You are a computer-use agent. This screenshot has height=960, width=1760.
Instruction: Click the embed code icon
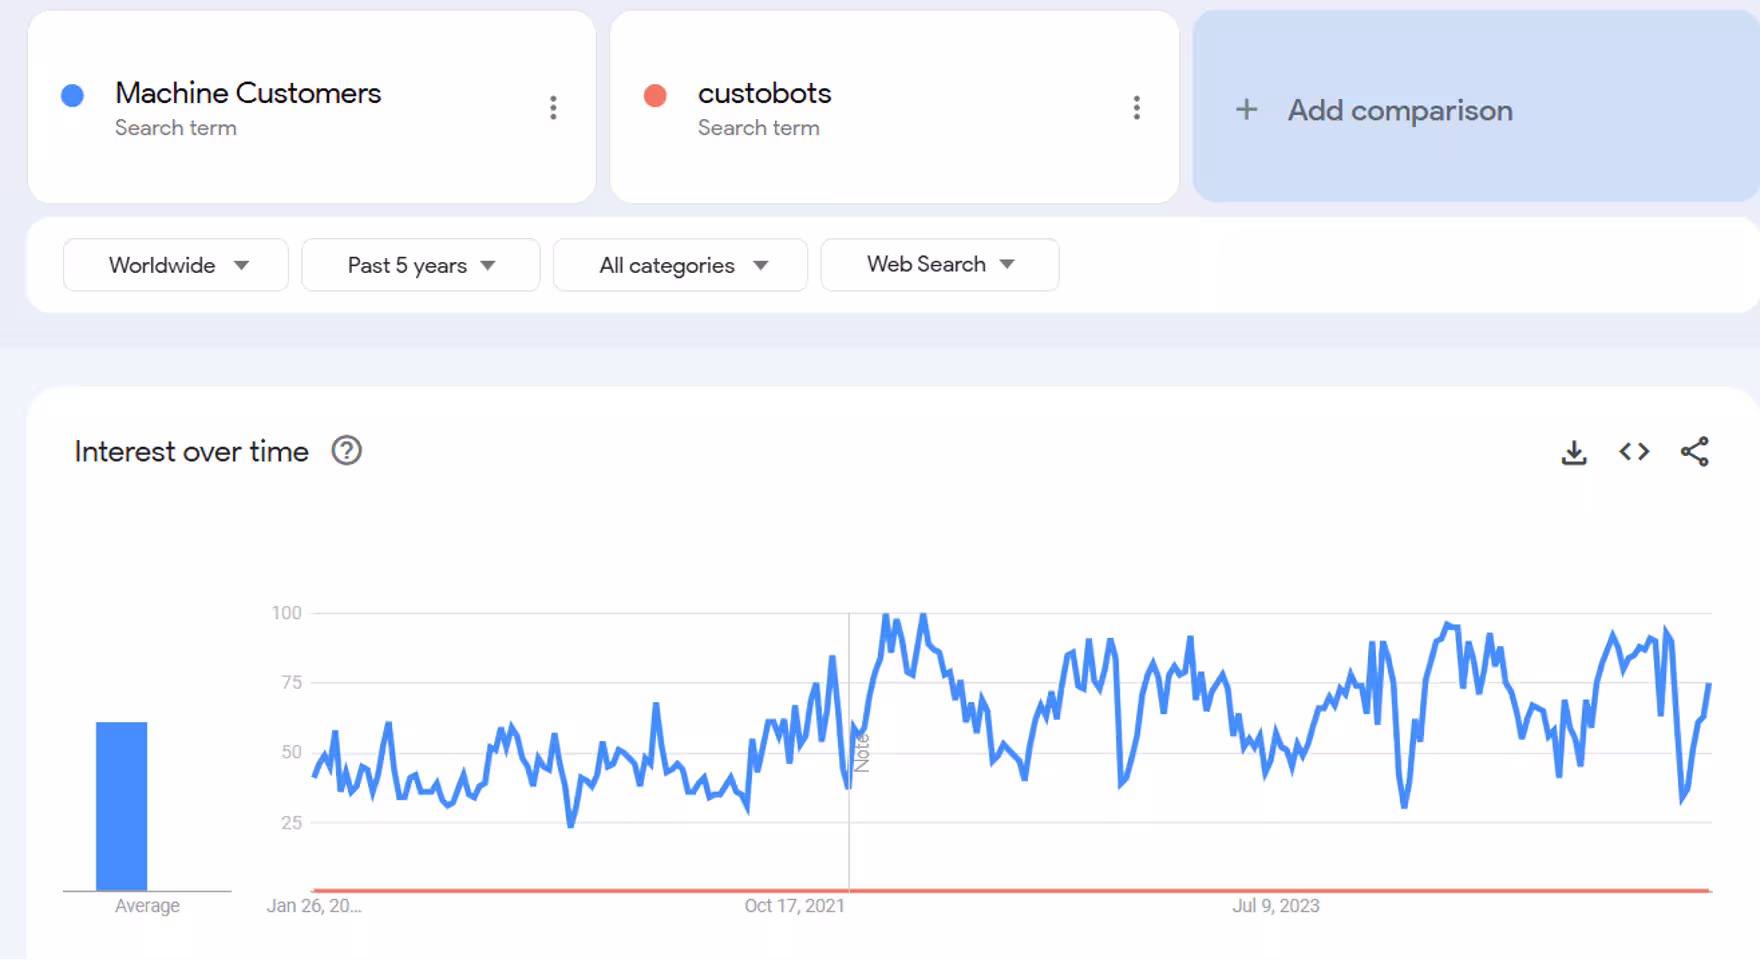tap(1634, 452)
